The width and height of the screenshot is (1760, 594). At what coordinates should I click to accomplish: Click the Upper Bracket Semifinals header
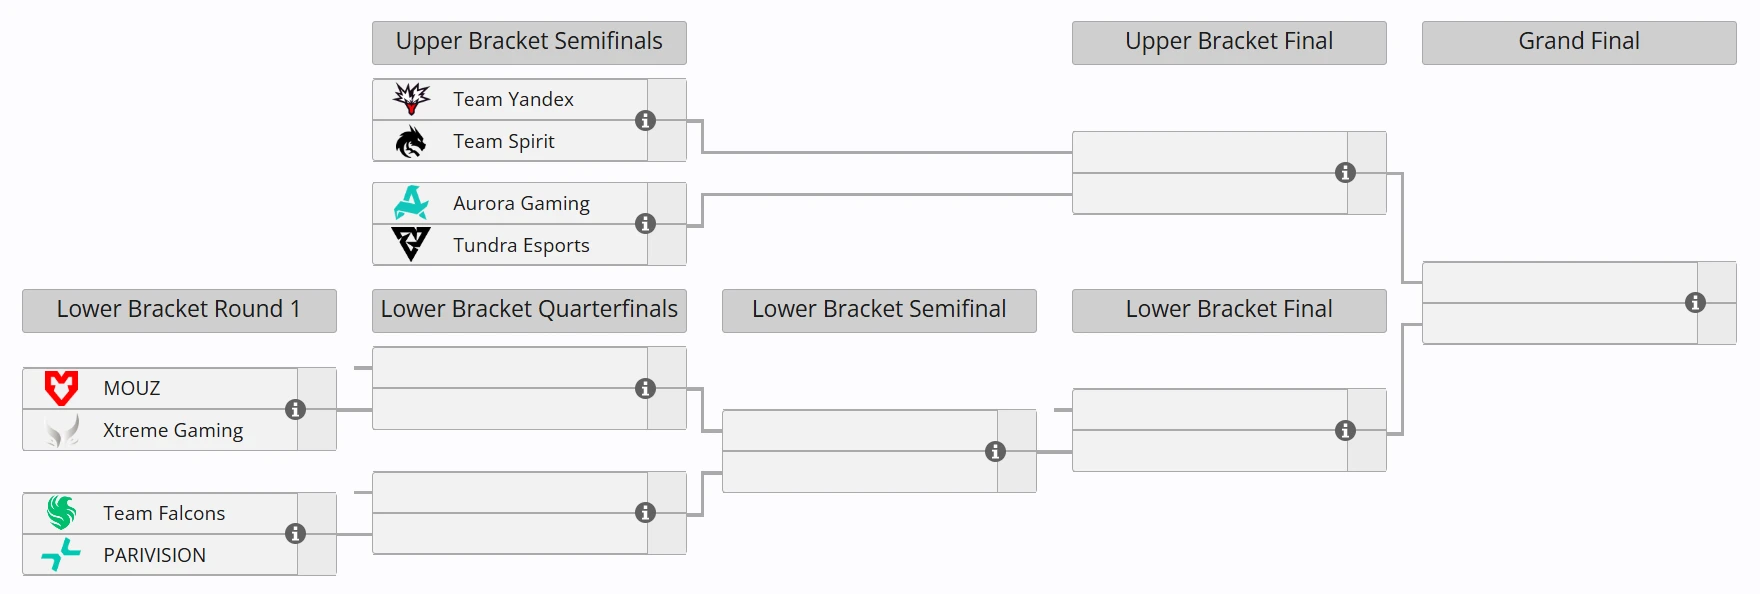coord(529,42)
